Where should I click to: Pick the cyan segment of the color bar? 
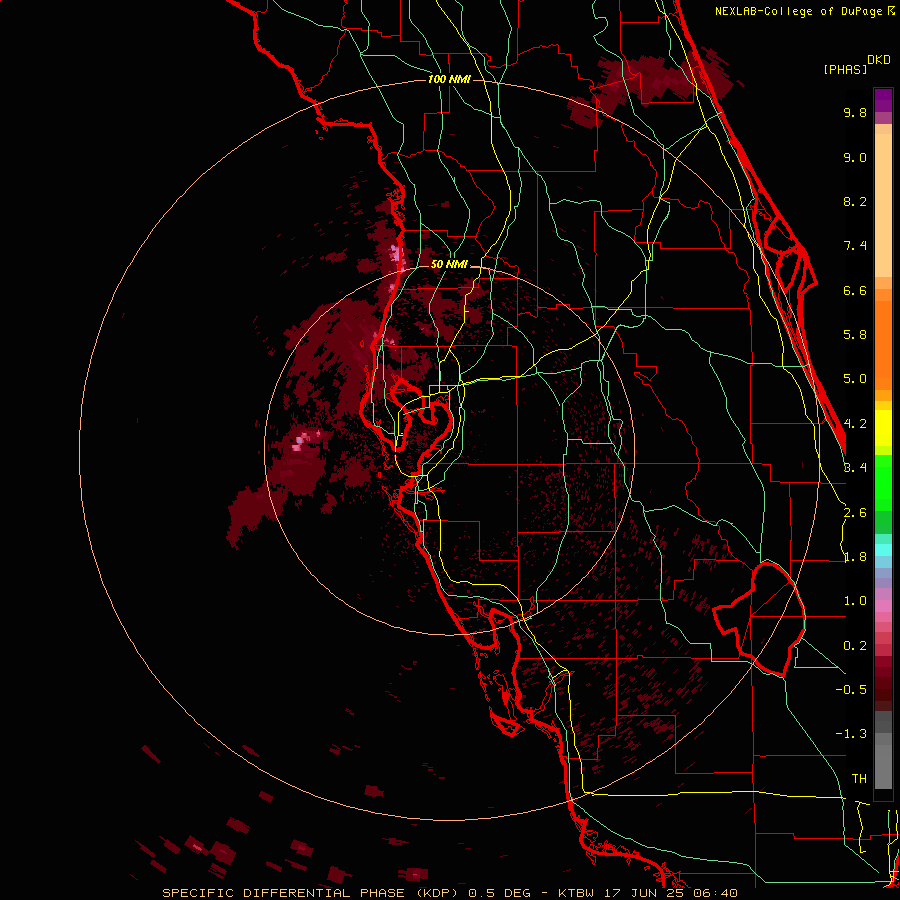tap(883, 550)
